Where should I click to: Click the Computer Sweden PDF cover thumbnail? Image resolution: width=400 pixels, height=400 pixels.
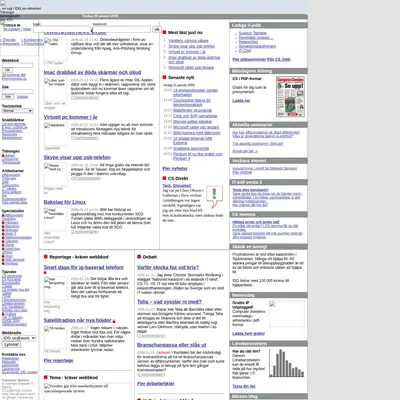pos(290,97)
